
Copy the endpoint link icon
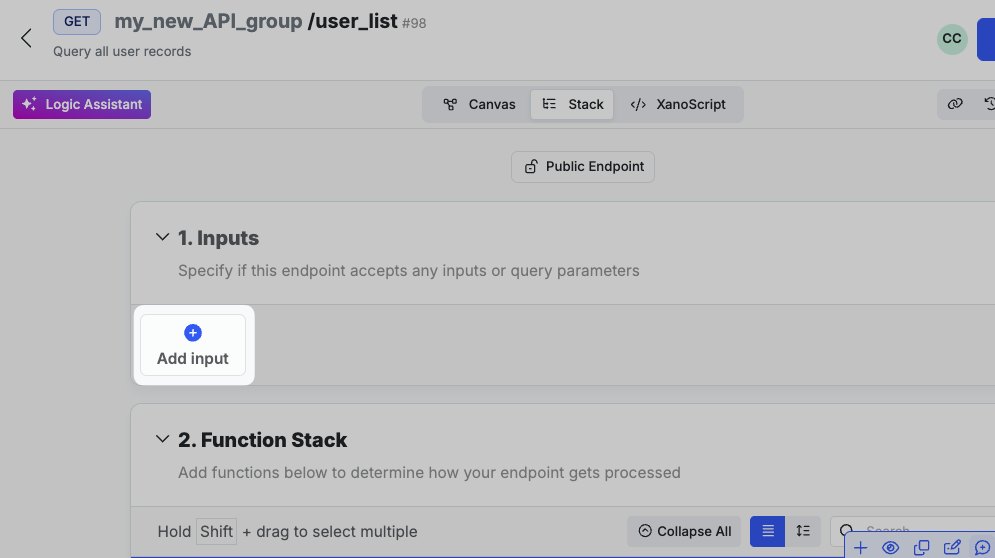pyautogui.click(x=955, y=104)
